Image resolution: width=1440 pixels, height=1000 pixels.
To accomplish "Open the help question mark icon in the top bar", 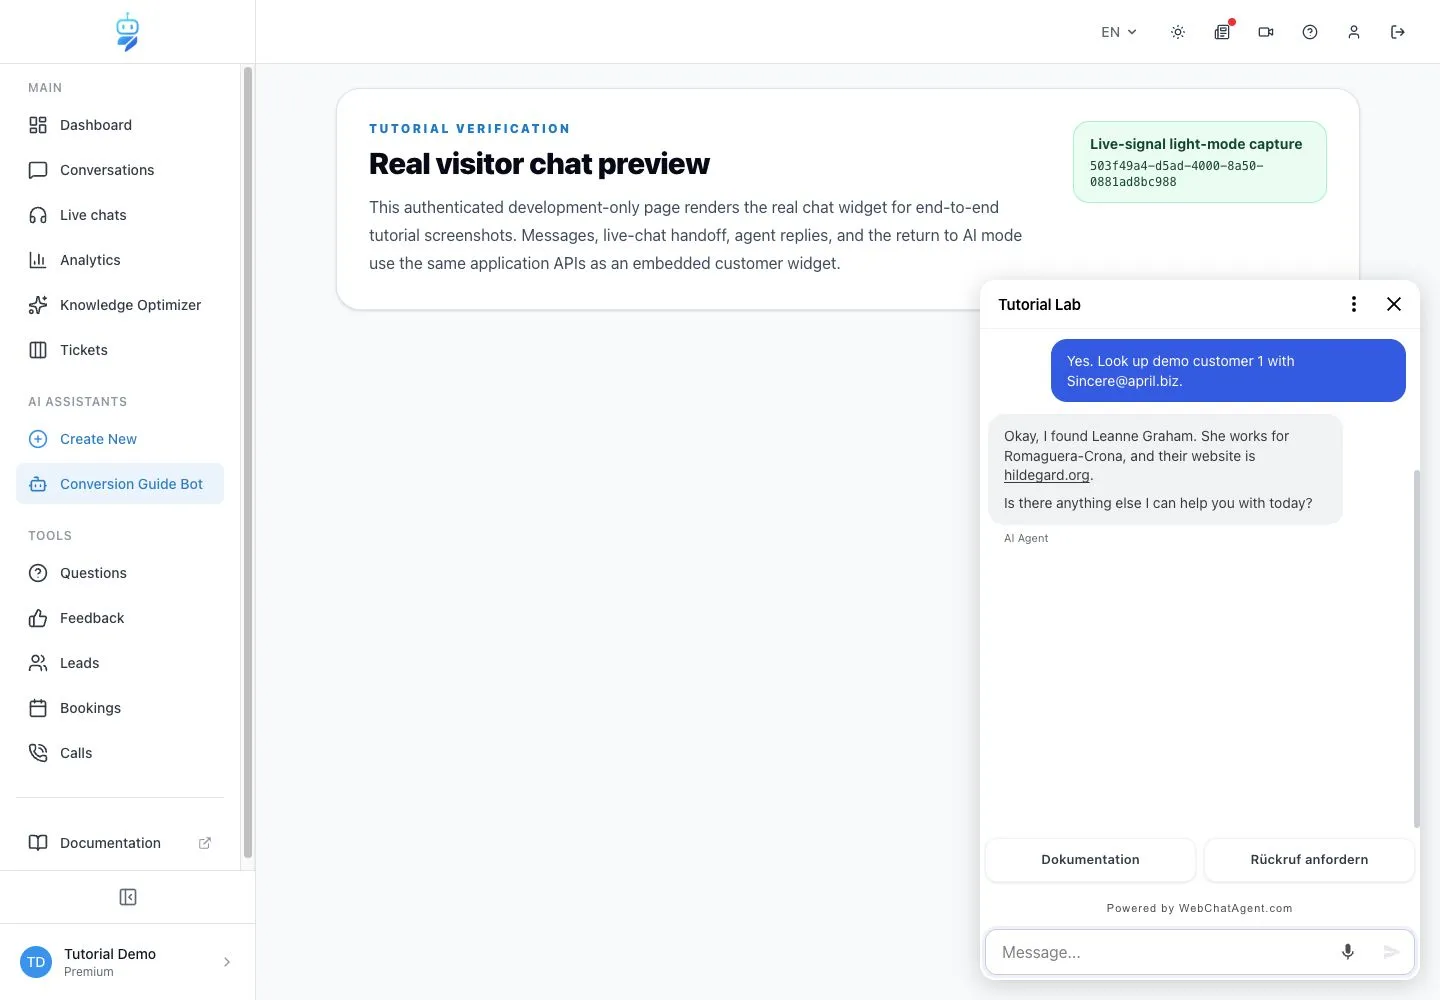I will [x=1310, y=32].
